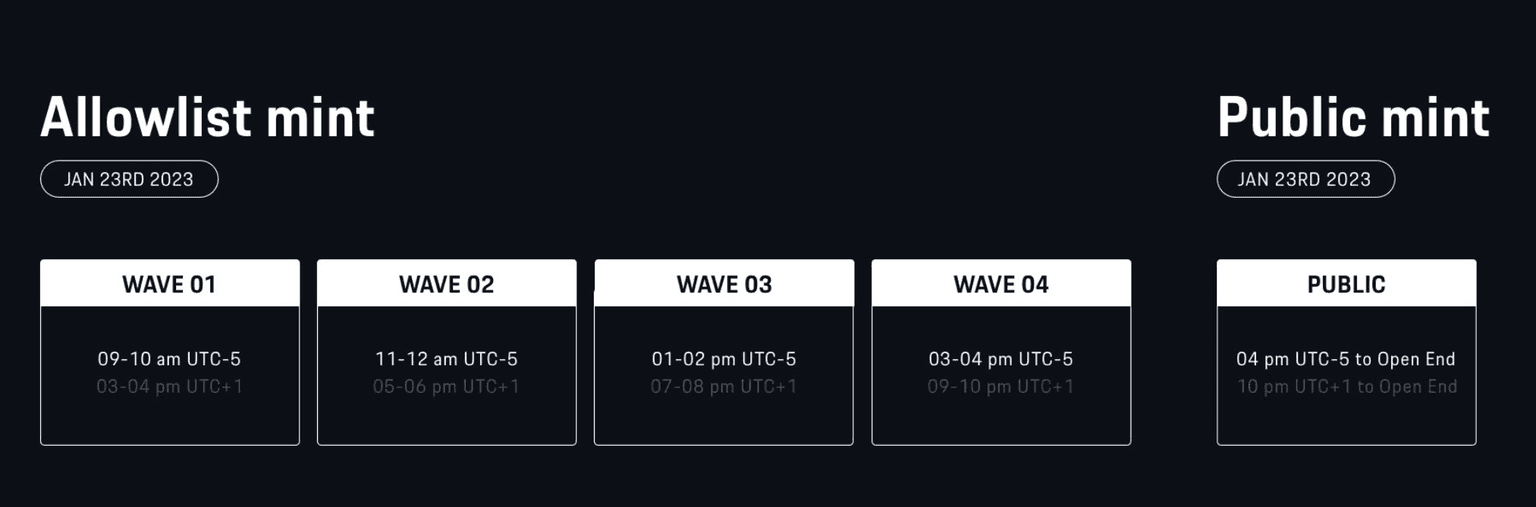Click the Allowlist mint heading

tap(207, 118)
